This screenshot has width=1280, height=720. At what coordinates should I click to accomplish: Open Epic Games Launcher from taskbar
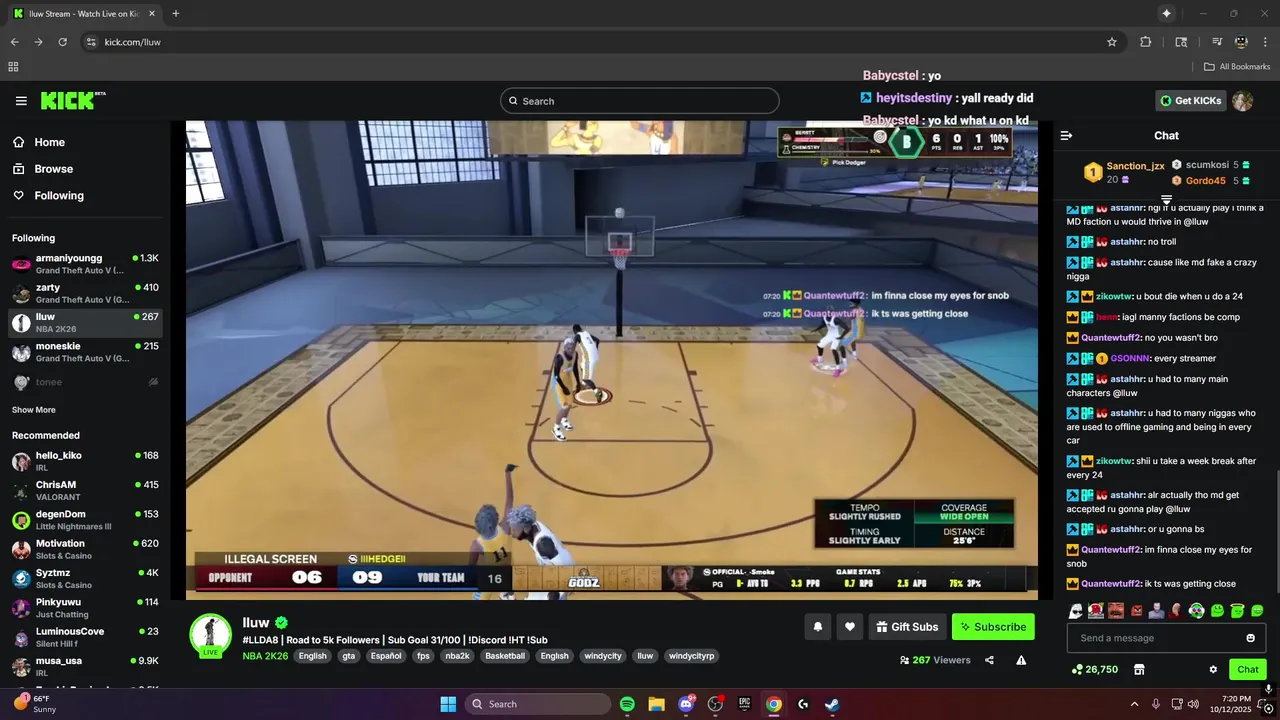(x=744, y=704)
